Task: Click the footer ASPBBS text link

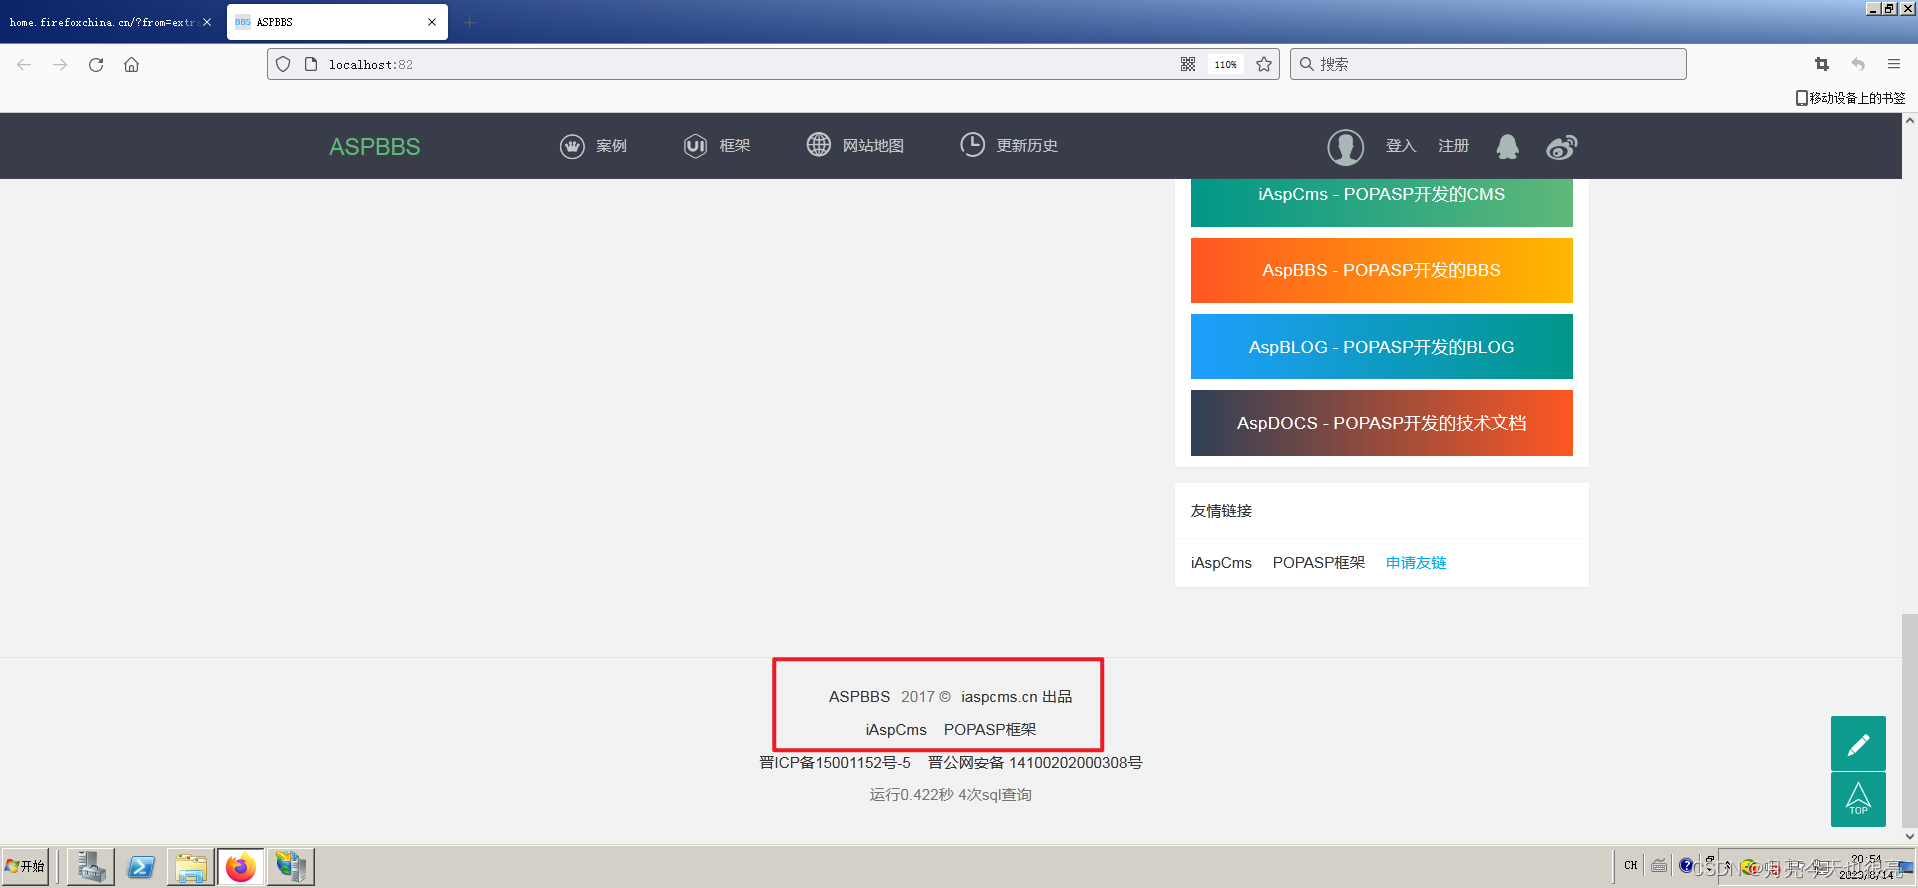Action: pyautogui.click(x=859, y=697)
